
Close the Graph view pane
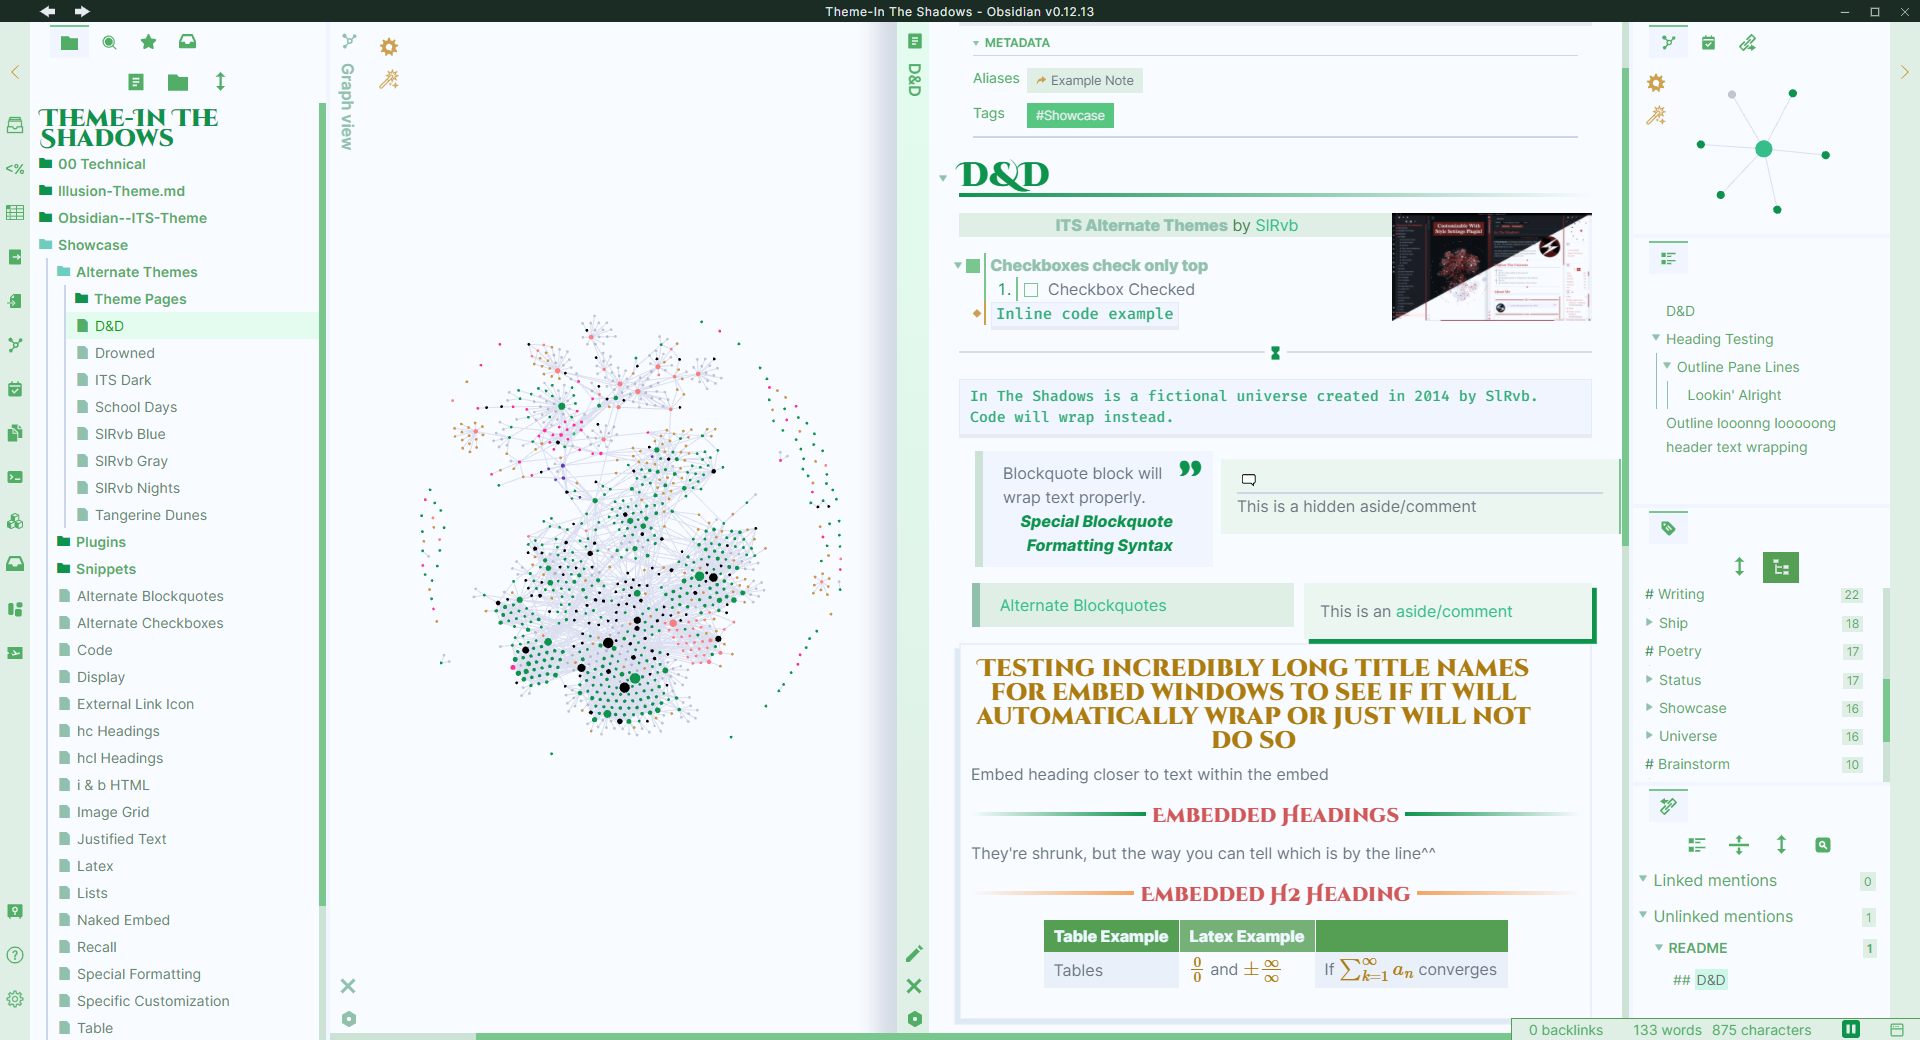point(348,986)
